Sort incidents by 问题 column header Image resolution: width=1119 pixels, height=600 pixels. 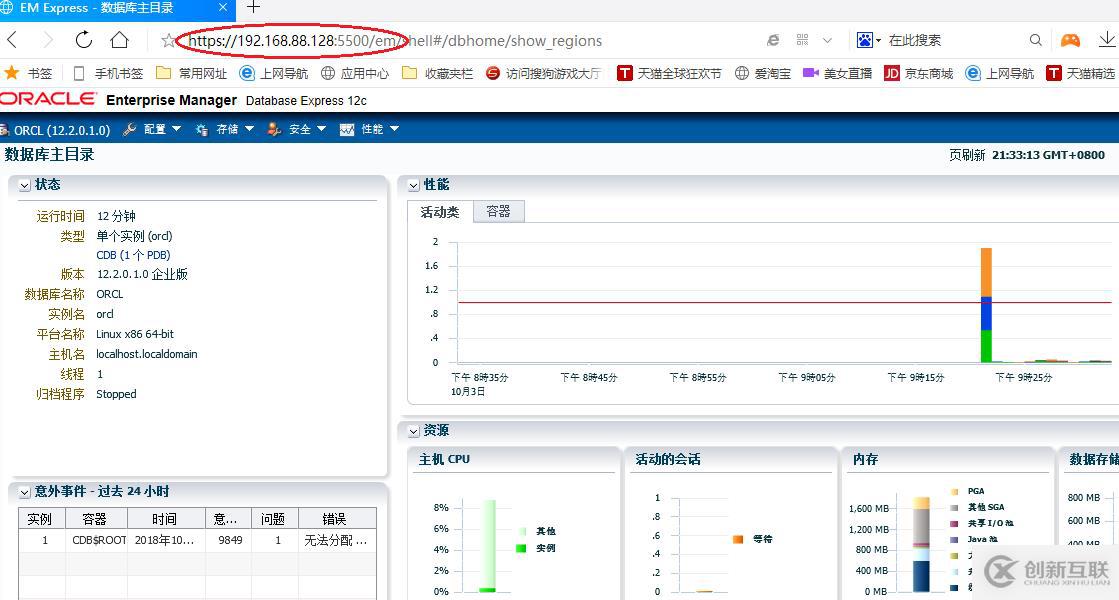(x=273, y=519)
